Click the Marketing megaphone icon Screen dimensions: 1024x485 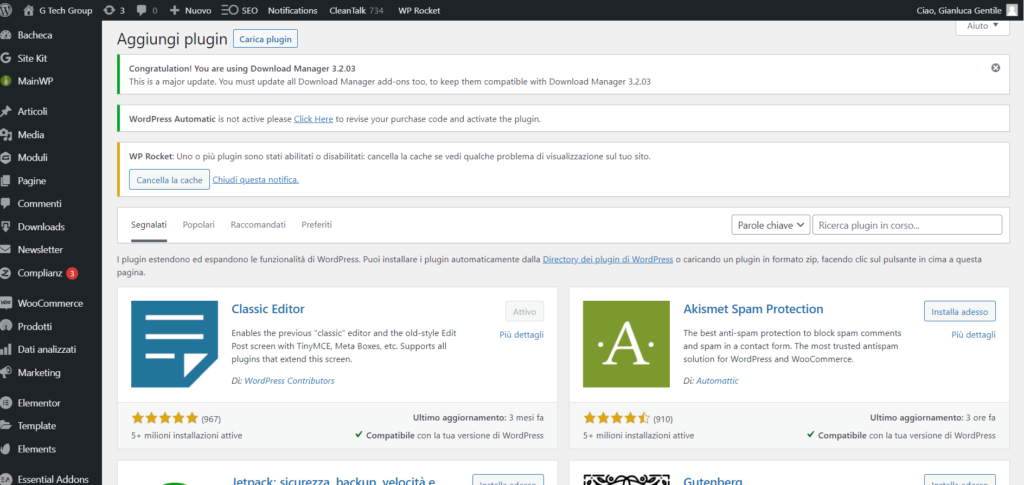tap(6, 373)
